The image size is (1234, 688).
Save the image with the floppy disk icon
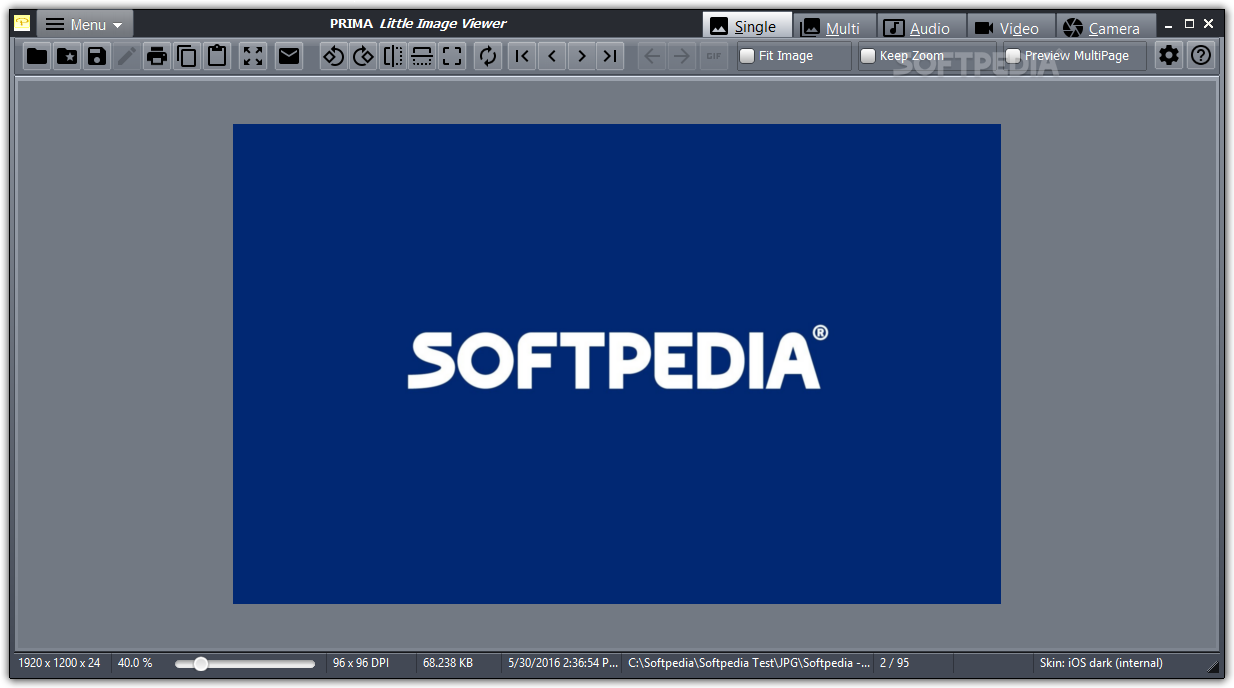point(97,56)
